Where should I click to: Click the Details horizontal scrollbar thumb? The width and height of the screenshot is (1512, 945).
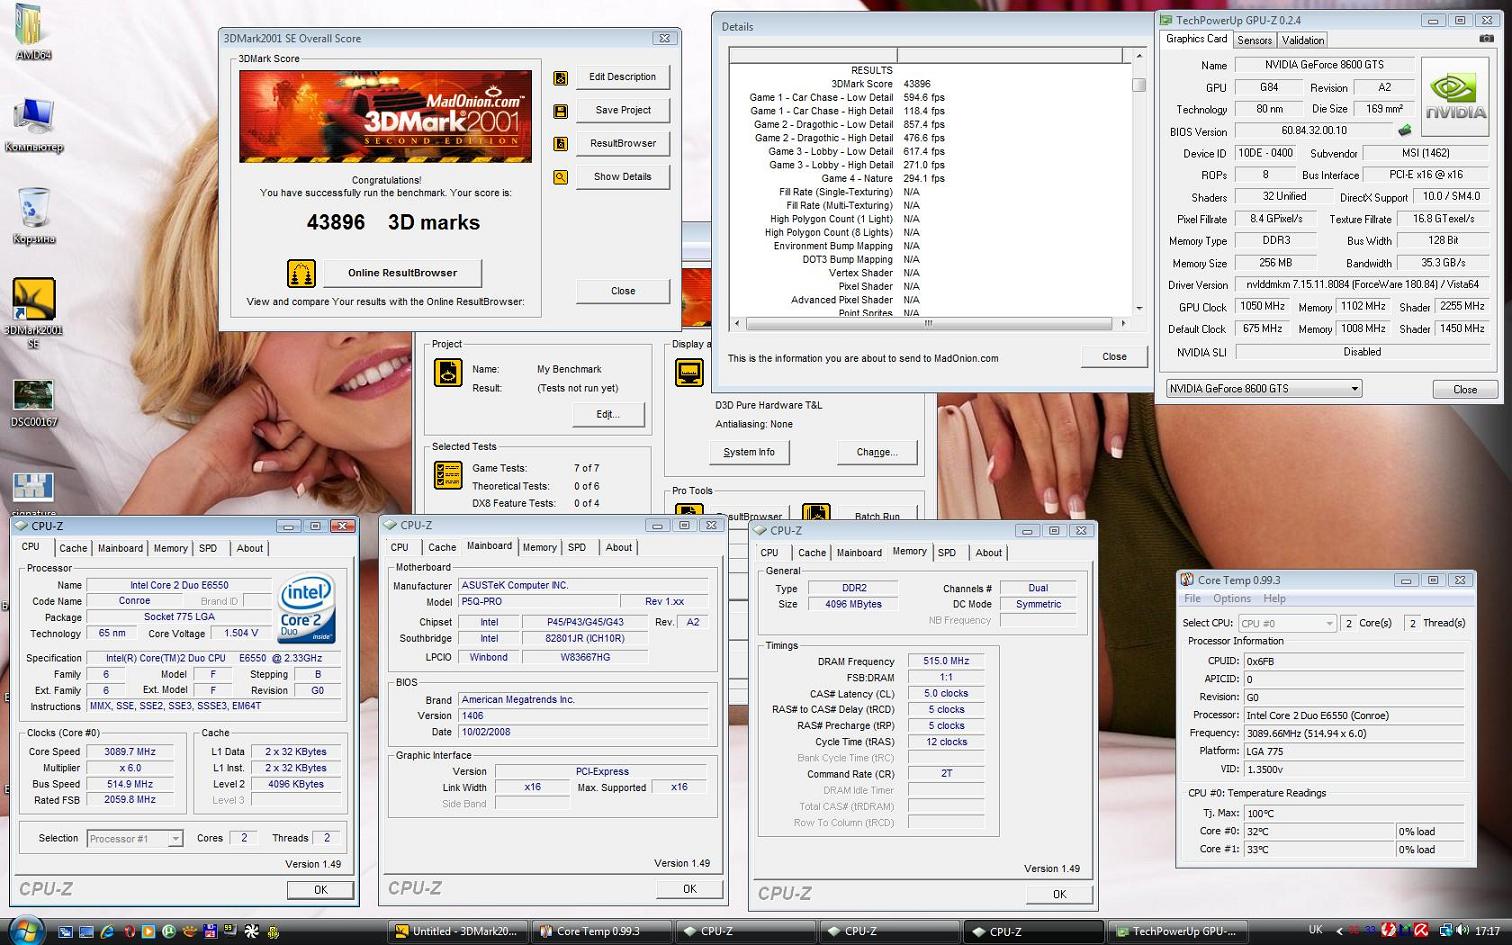(929, 323)
